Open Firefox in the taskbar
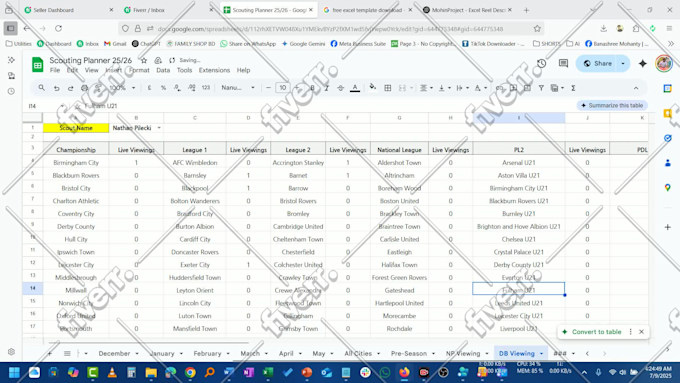Screen dimensions: 680x383 pos(404,372)
